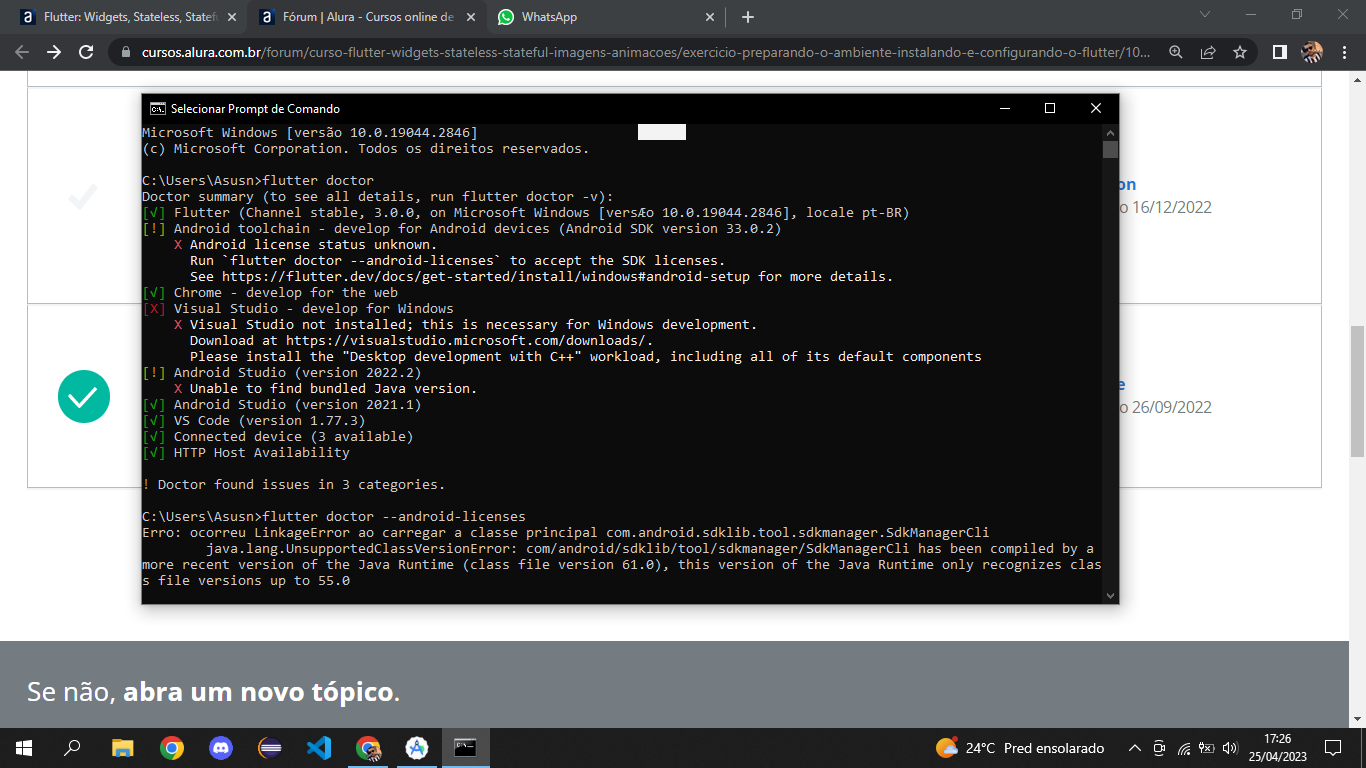Viewport: 1366px width, 768px height.
Task: Open Eclipse IDE from the taskbar
Action: click(x=269, y=748)
